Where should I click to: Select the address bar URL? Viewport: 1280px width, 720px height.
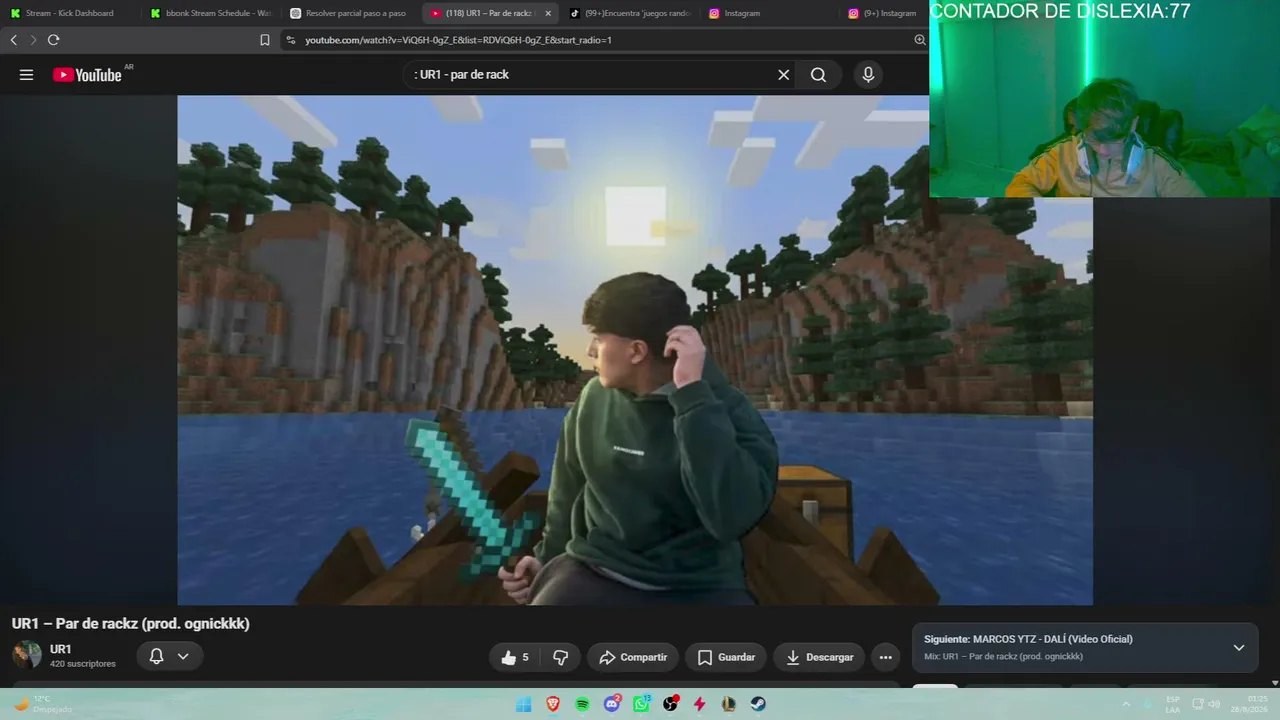pyautogui.click(x=458, y=40)
